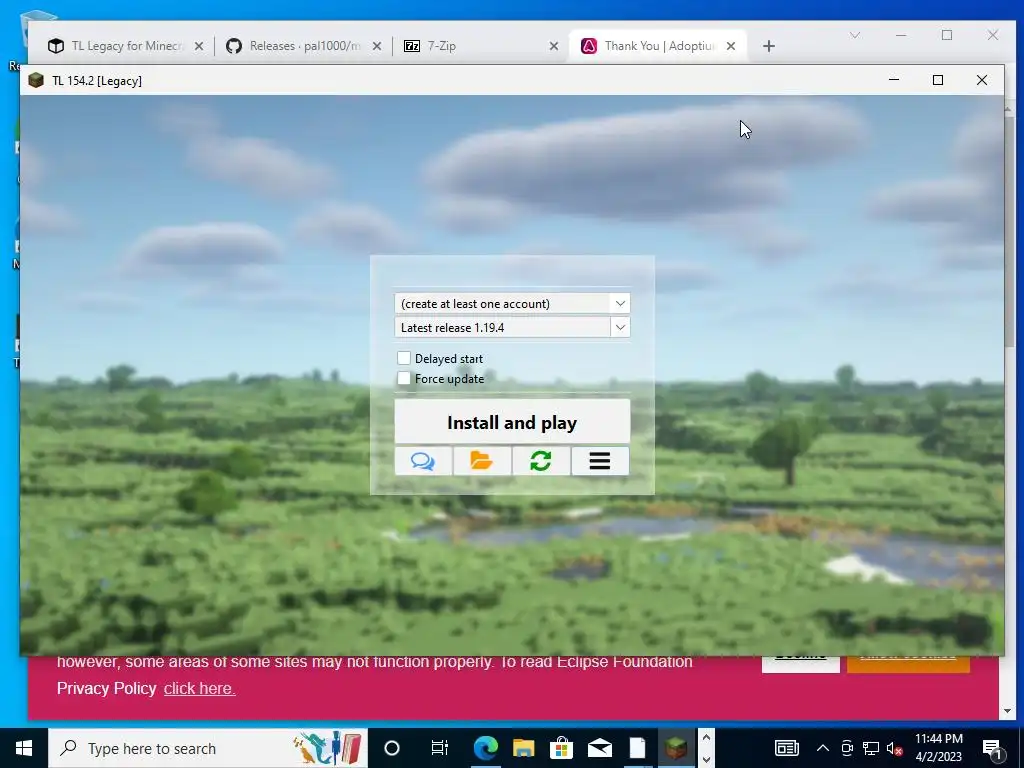Image resolution: width=1024 pixels, height=768 pixels.
Task: Enable the Force update checkbox
Action: [x=404, y=378]
